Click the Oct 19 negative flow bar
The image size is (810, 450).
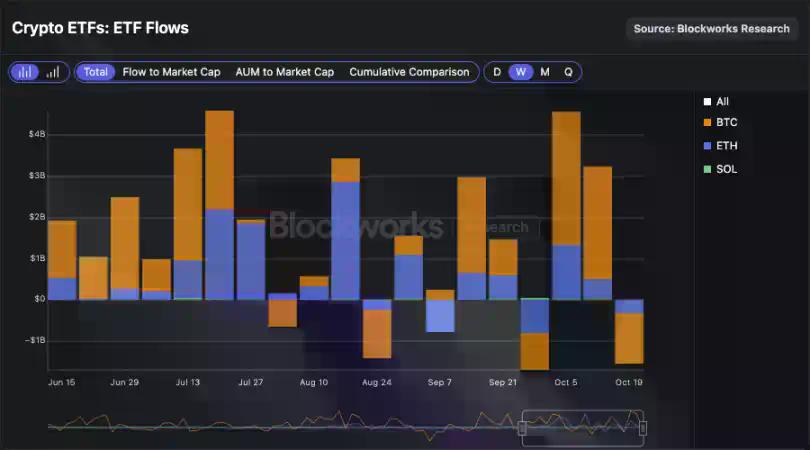629,338
